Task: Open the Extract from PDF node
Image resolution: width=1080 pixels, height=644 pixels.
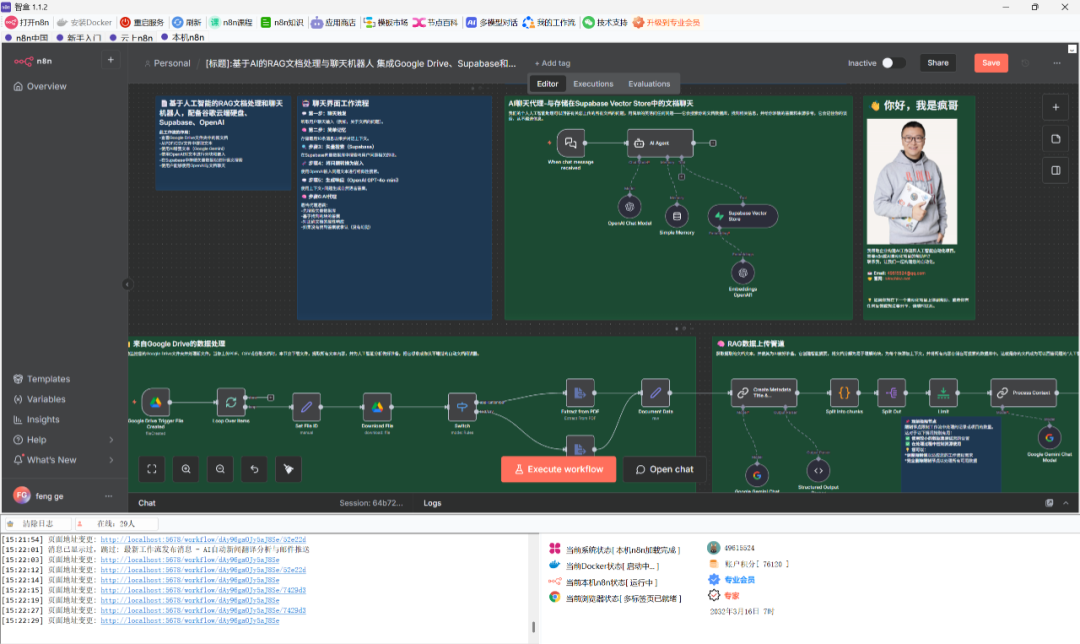Action: click(580, 393)
